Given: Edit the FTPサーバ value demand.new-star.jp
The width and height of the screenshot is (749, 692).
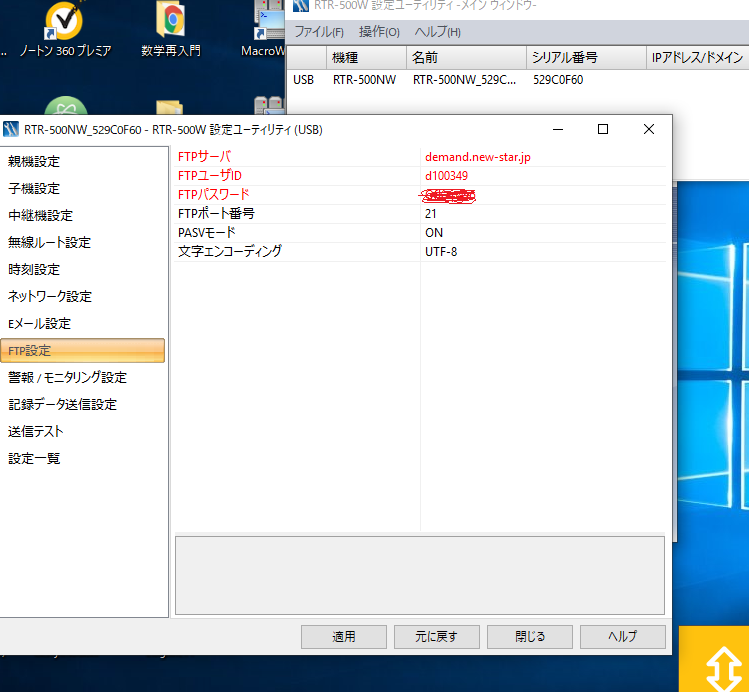Looking at the screenshot, I should tap(543, 157).
